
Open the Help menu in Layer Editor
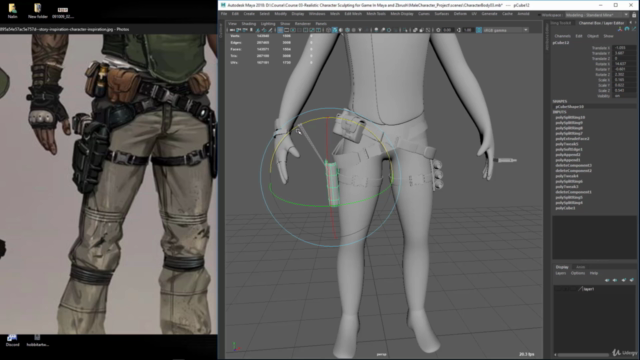594,273
